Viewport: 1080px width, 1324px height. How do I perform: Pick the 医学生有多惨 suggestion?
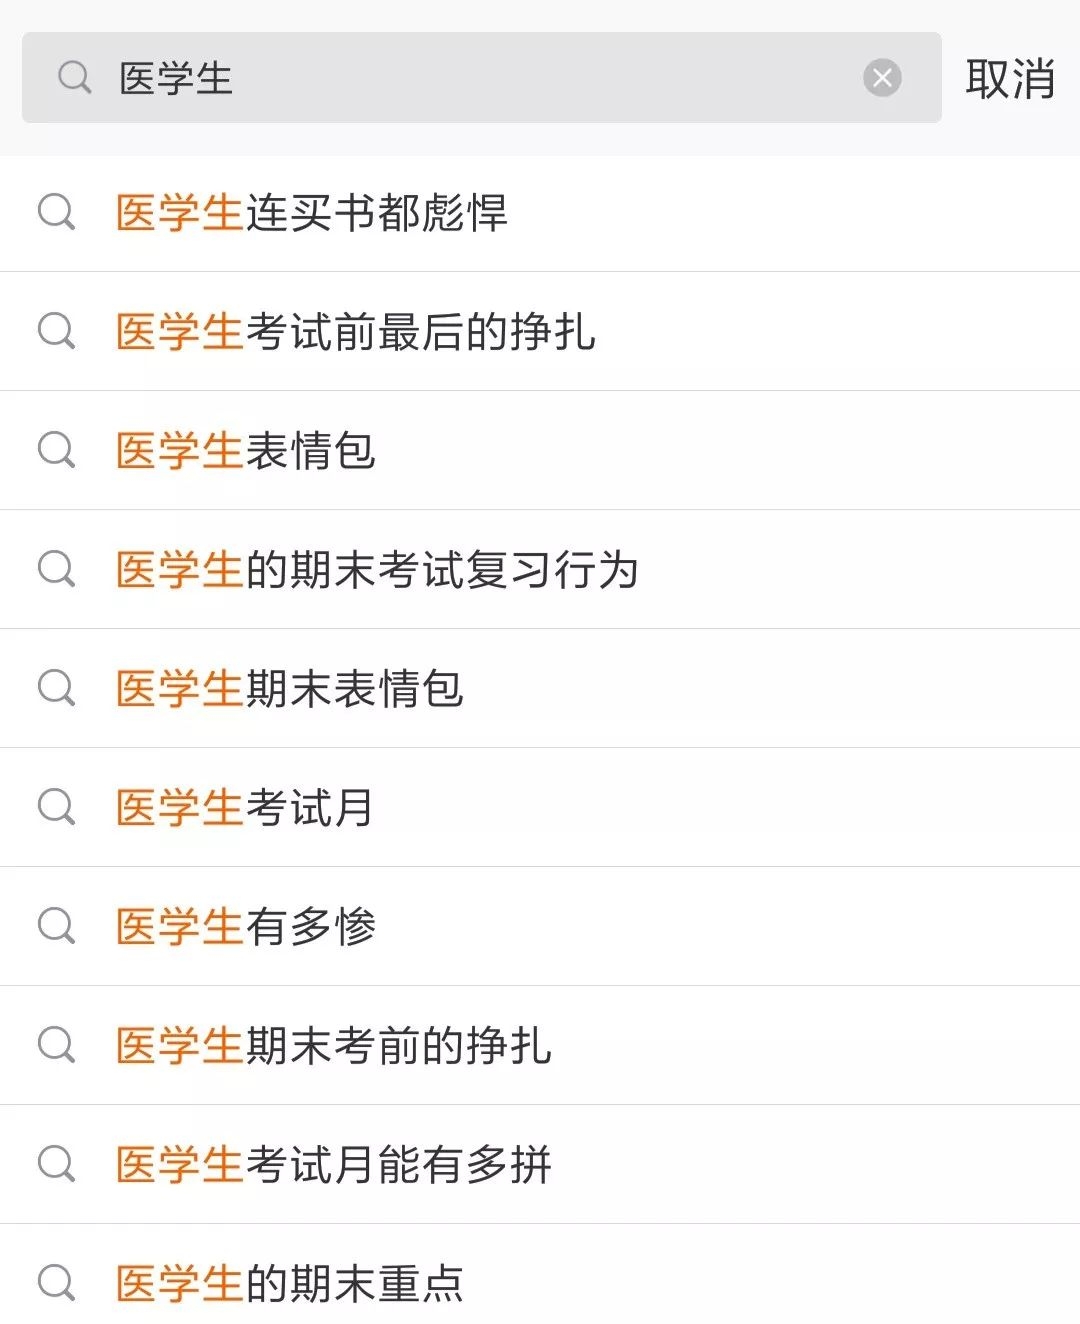[246, 927]
